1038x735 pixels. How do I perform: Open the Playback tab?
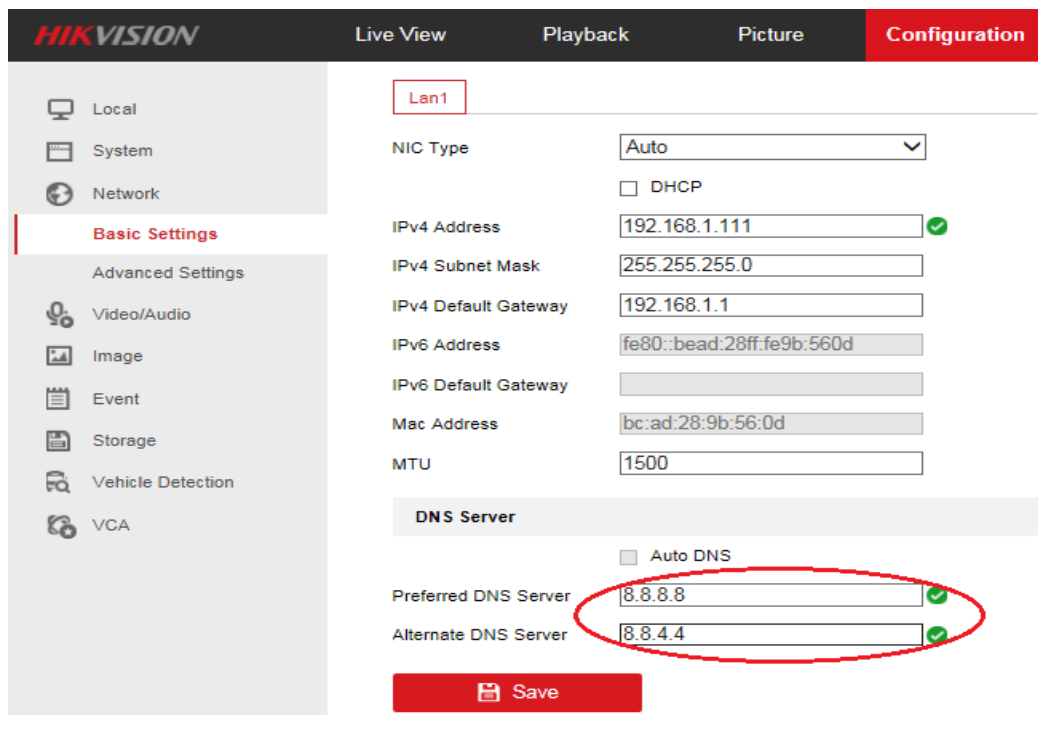pos(585,34)
